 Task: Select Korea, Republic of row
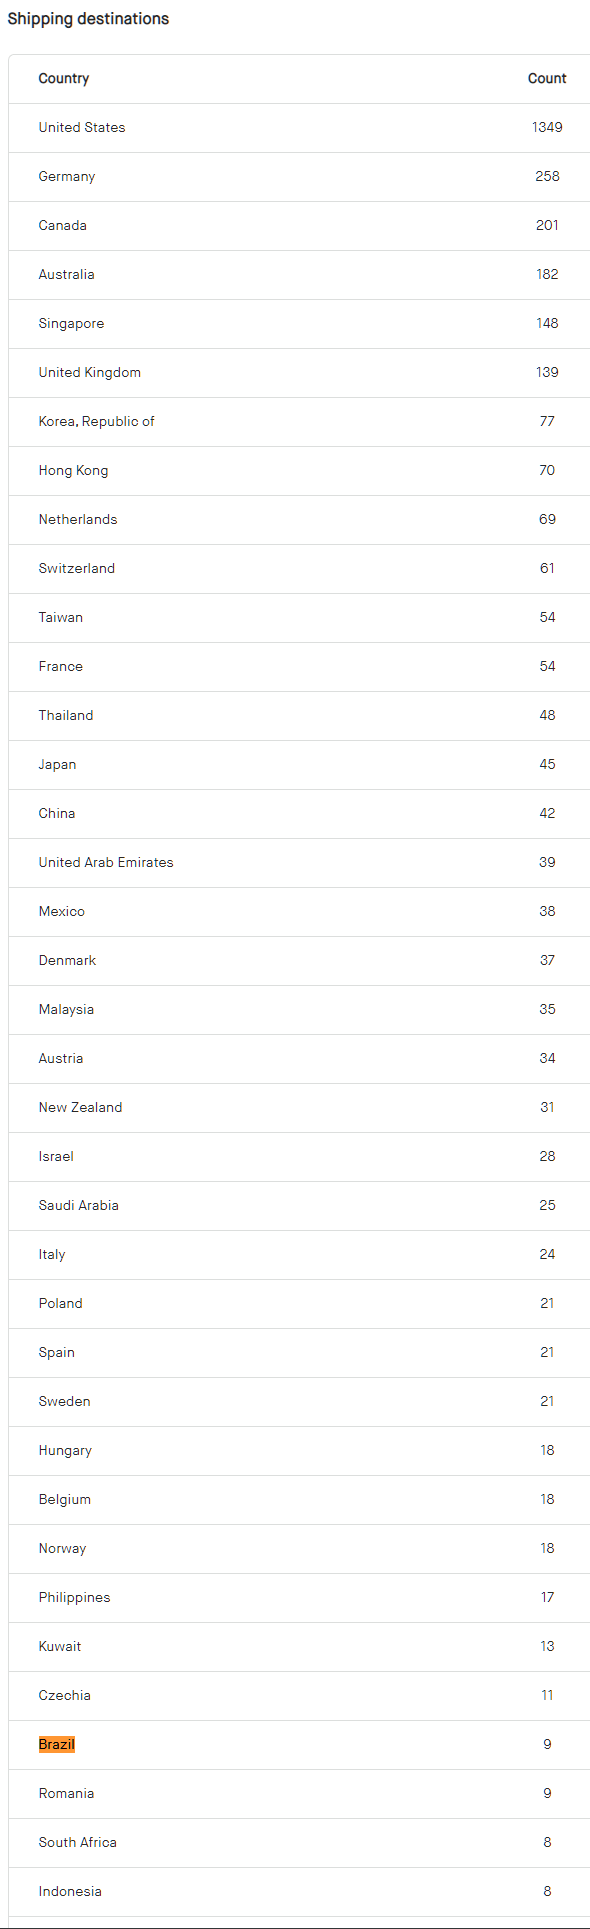tap(299, 422)
